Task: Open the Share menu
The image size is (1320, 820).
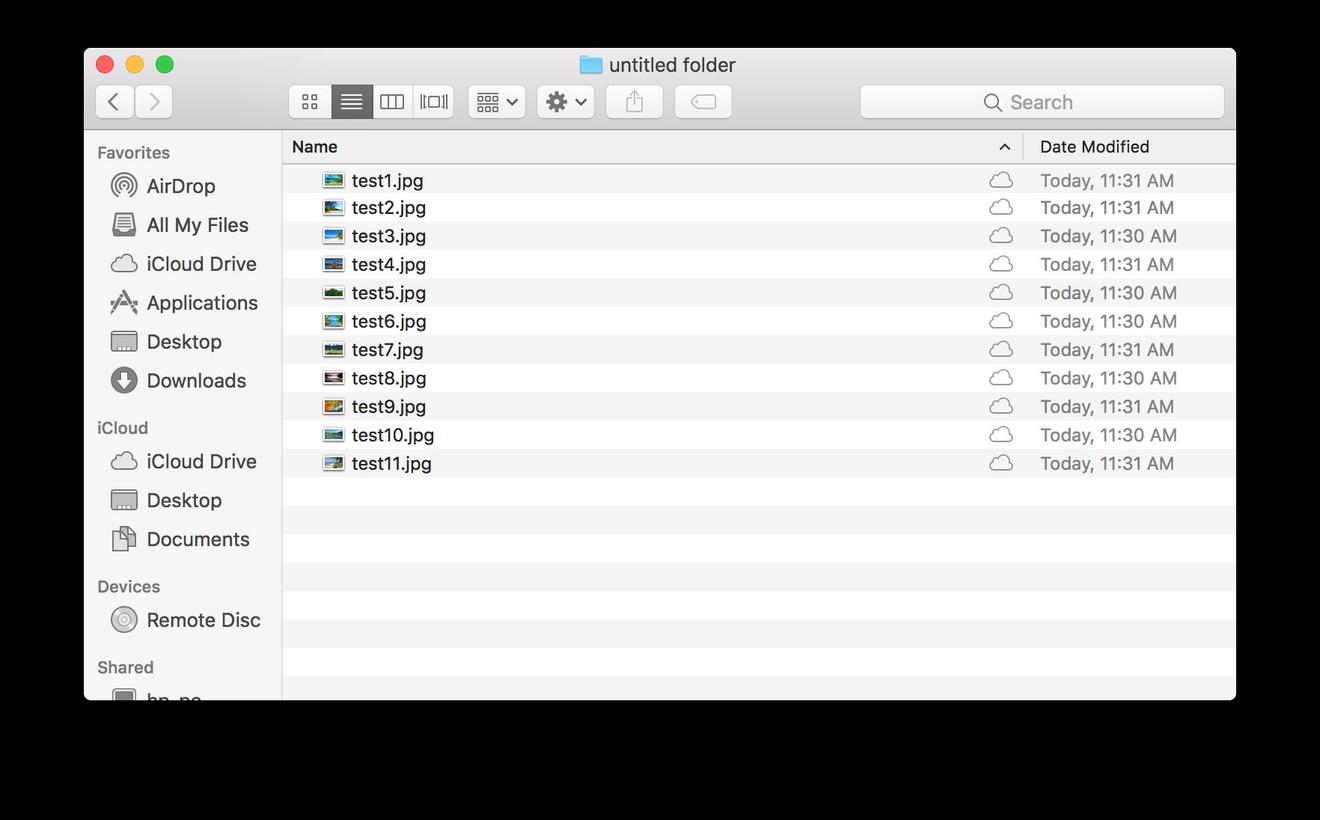Action: pyautogui.click(x=634, y=101)
